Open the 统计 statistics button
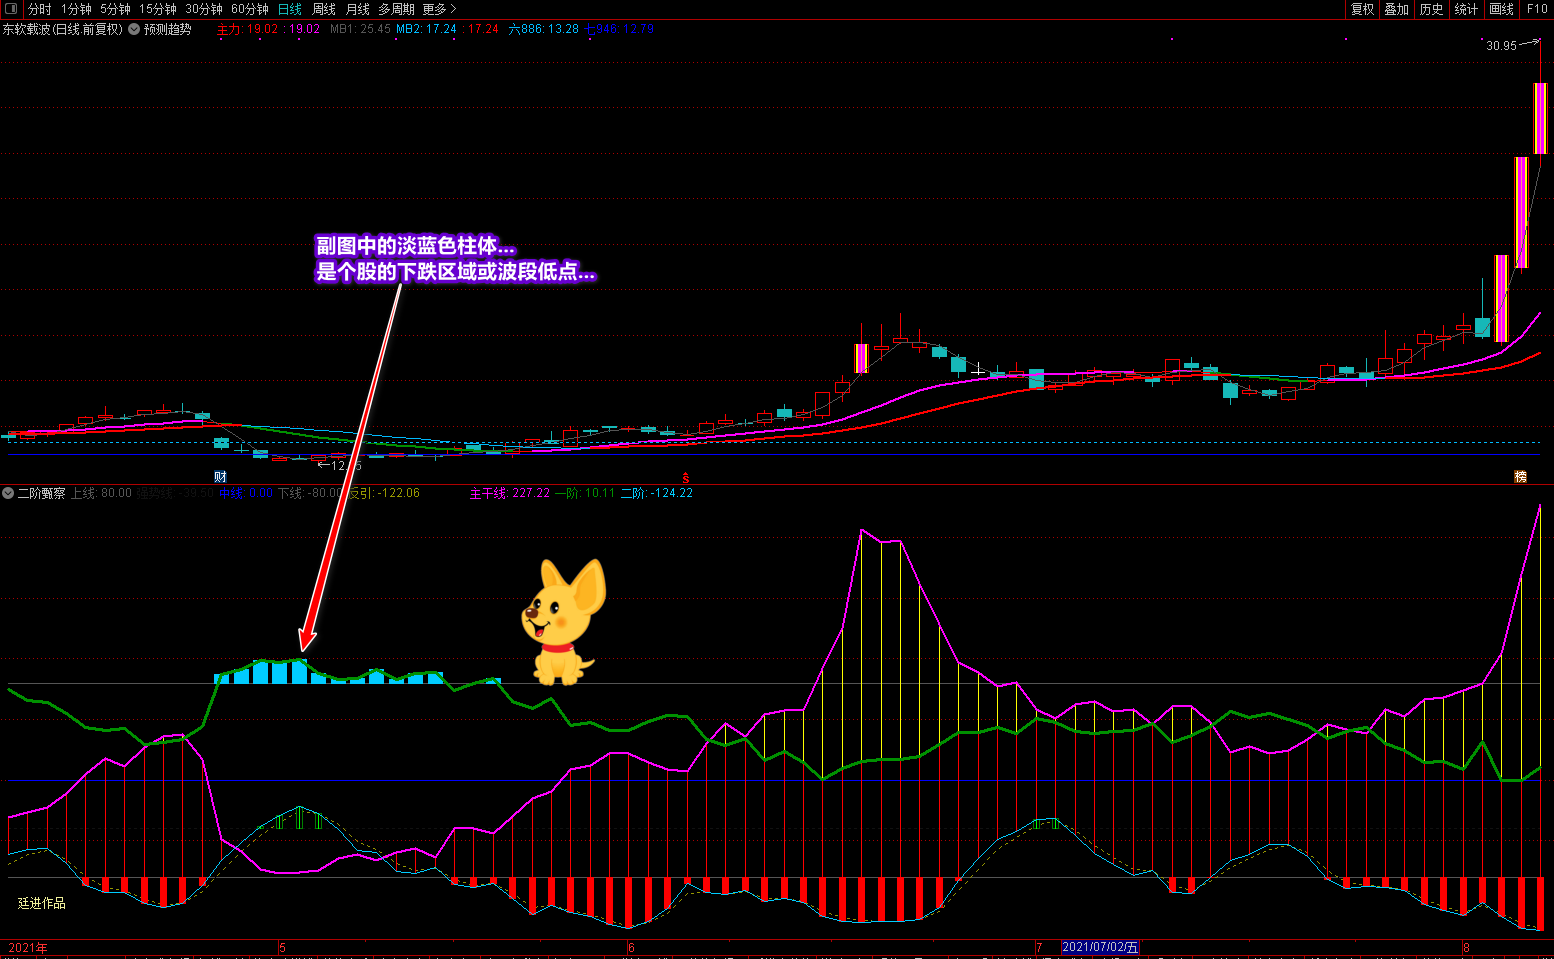 click(x=1466, y=9)
